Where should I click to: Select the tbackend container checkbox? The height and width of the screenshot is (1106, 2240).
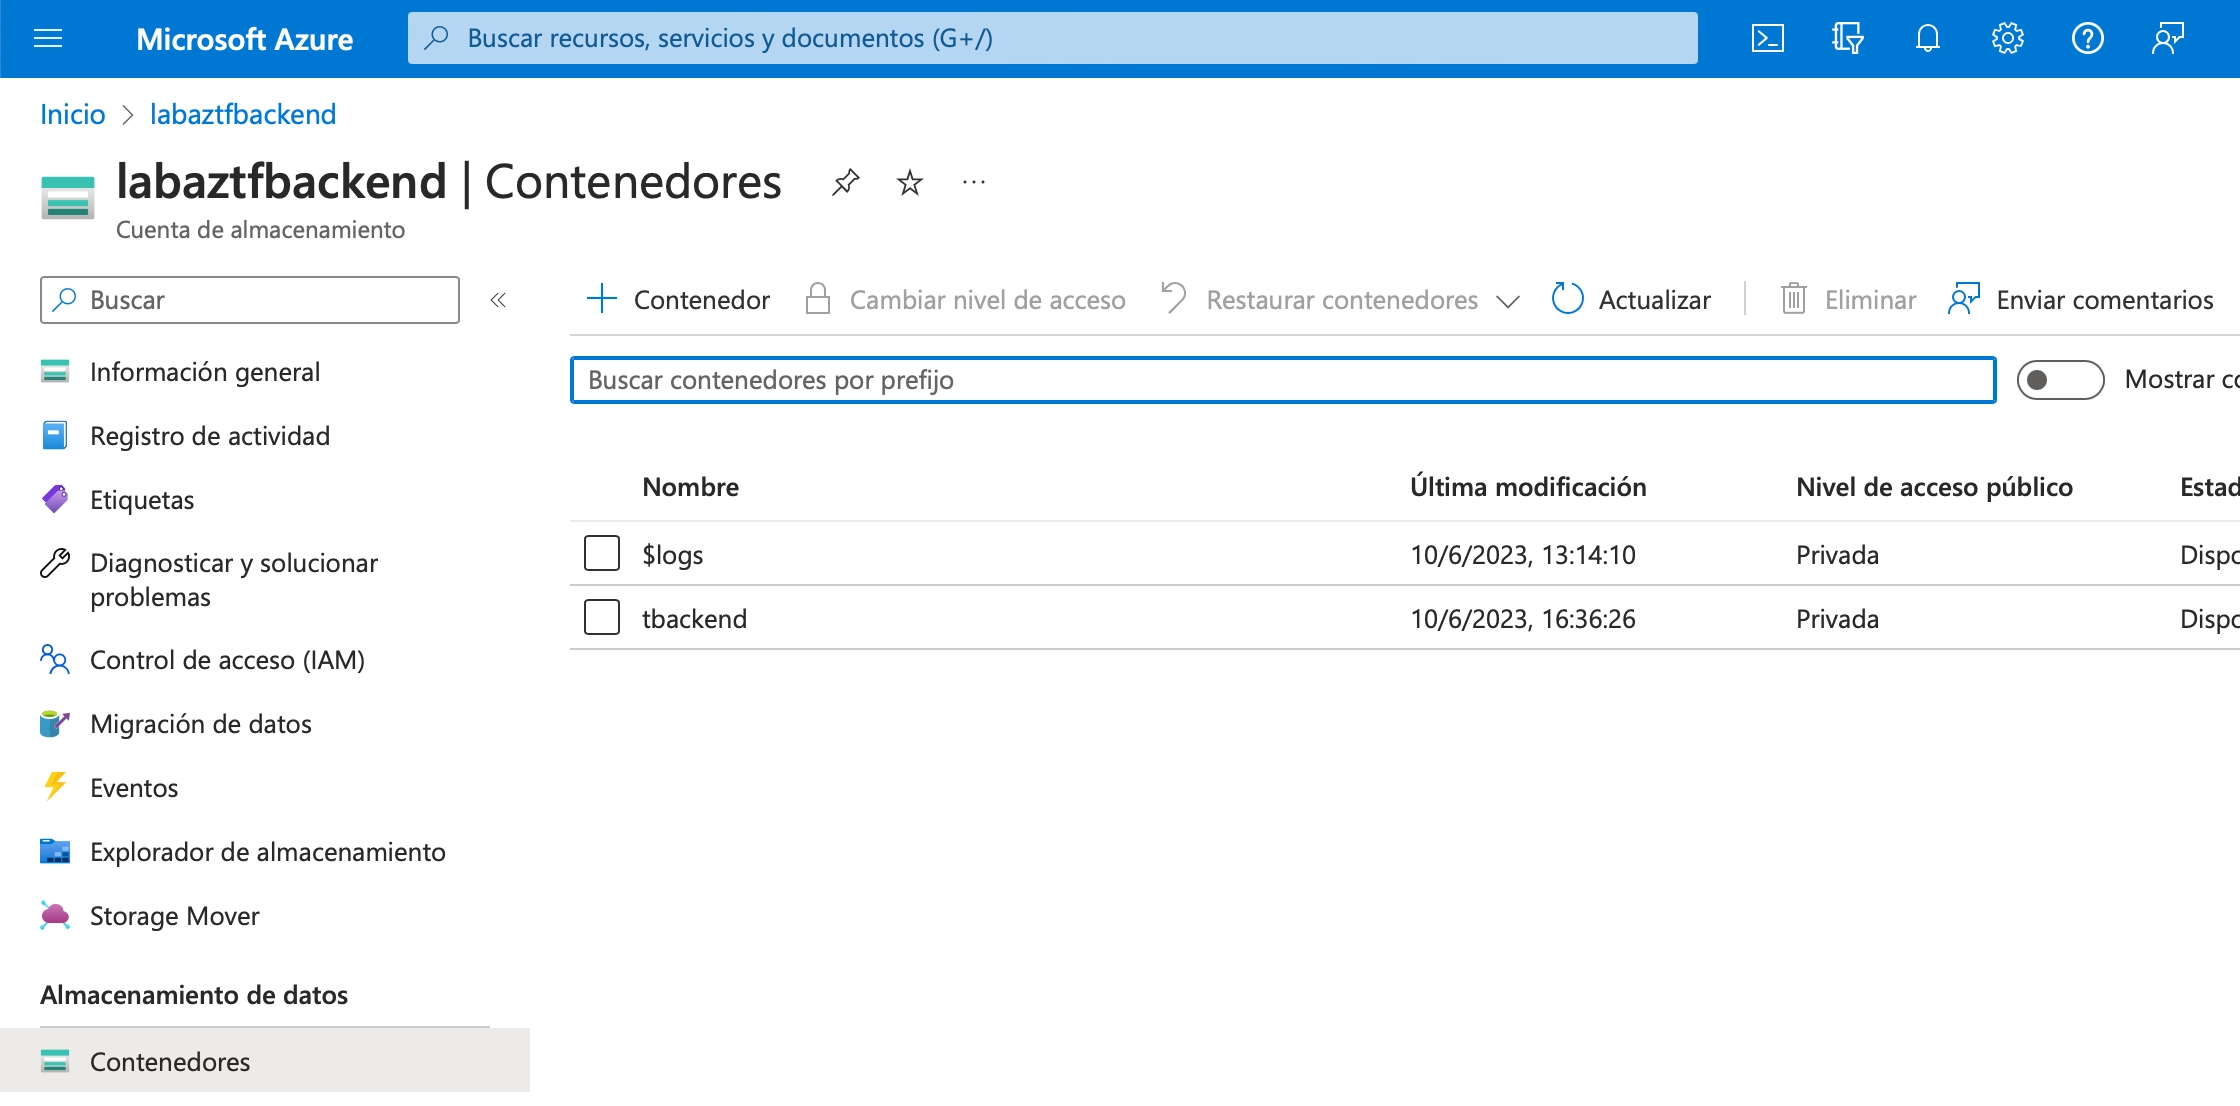point(602,617)
